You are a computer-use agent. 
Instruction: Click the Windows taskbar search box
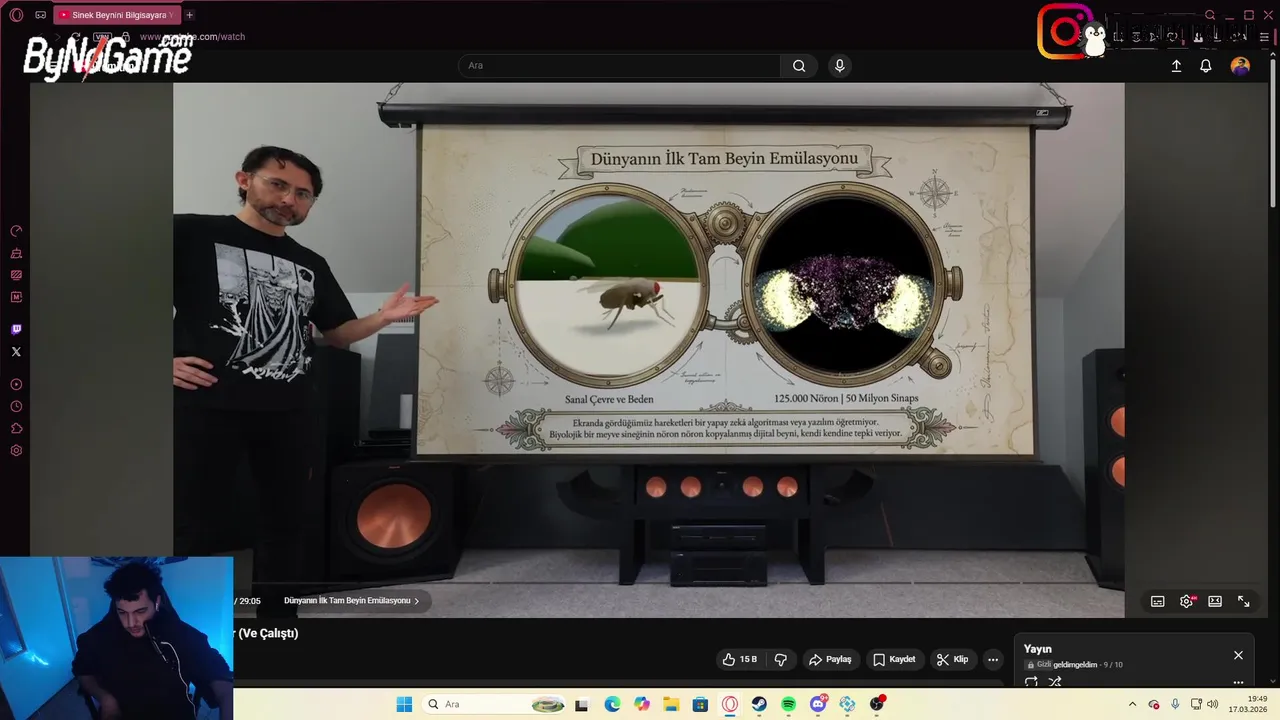[x=495, y=704]
